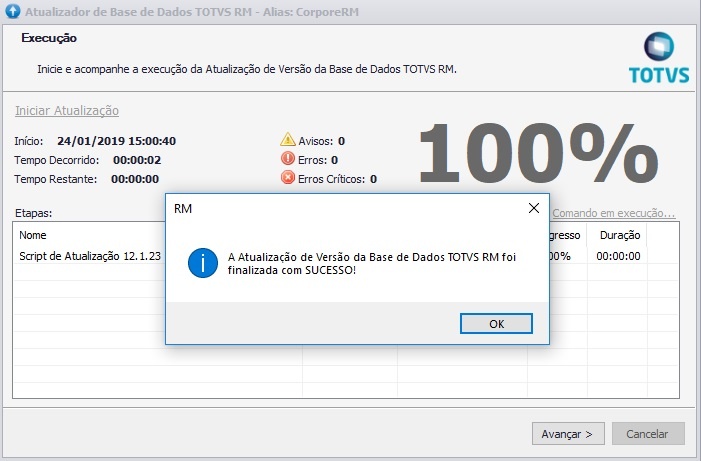Image resolution: width=701 pixels, height=461 pixels.
Task: Click the Etapas label
Action: point(34,213)
